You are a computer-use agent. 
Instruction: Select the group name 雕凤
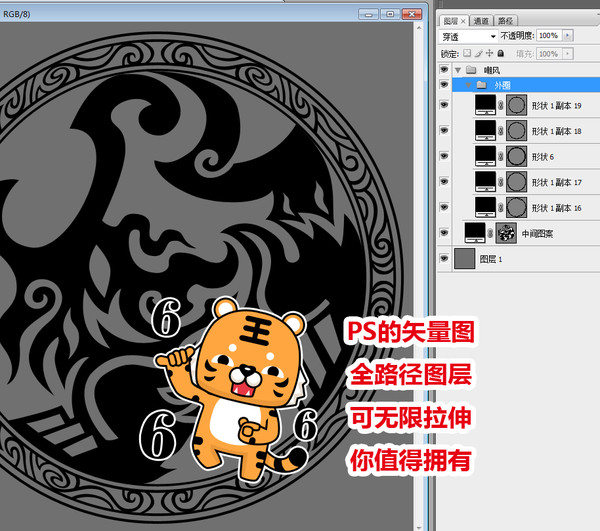point(492,70)
